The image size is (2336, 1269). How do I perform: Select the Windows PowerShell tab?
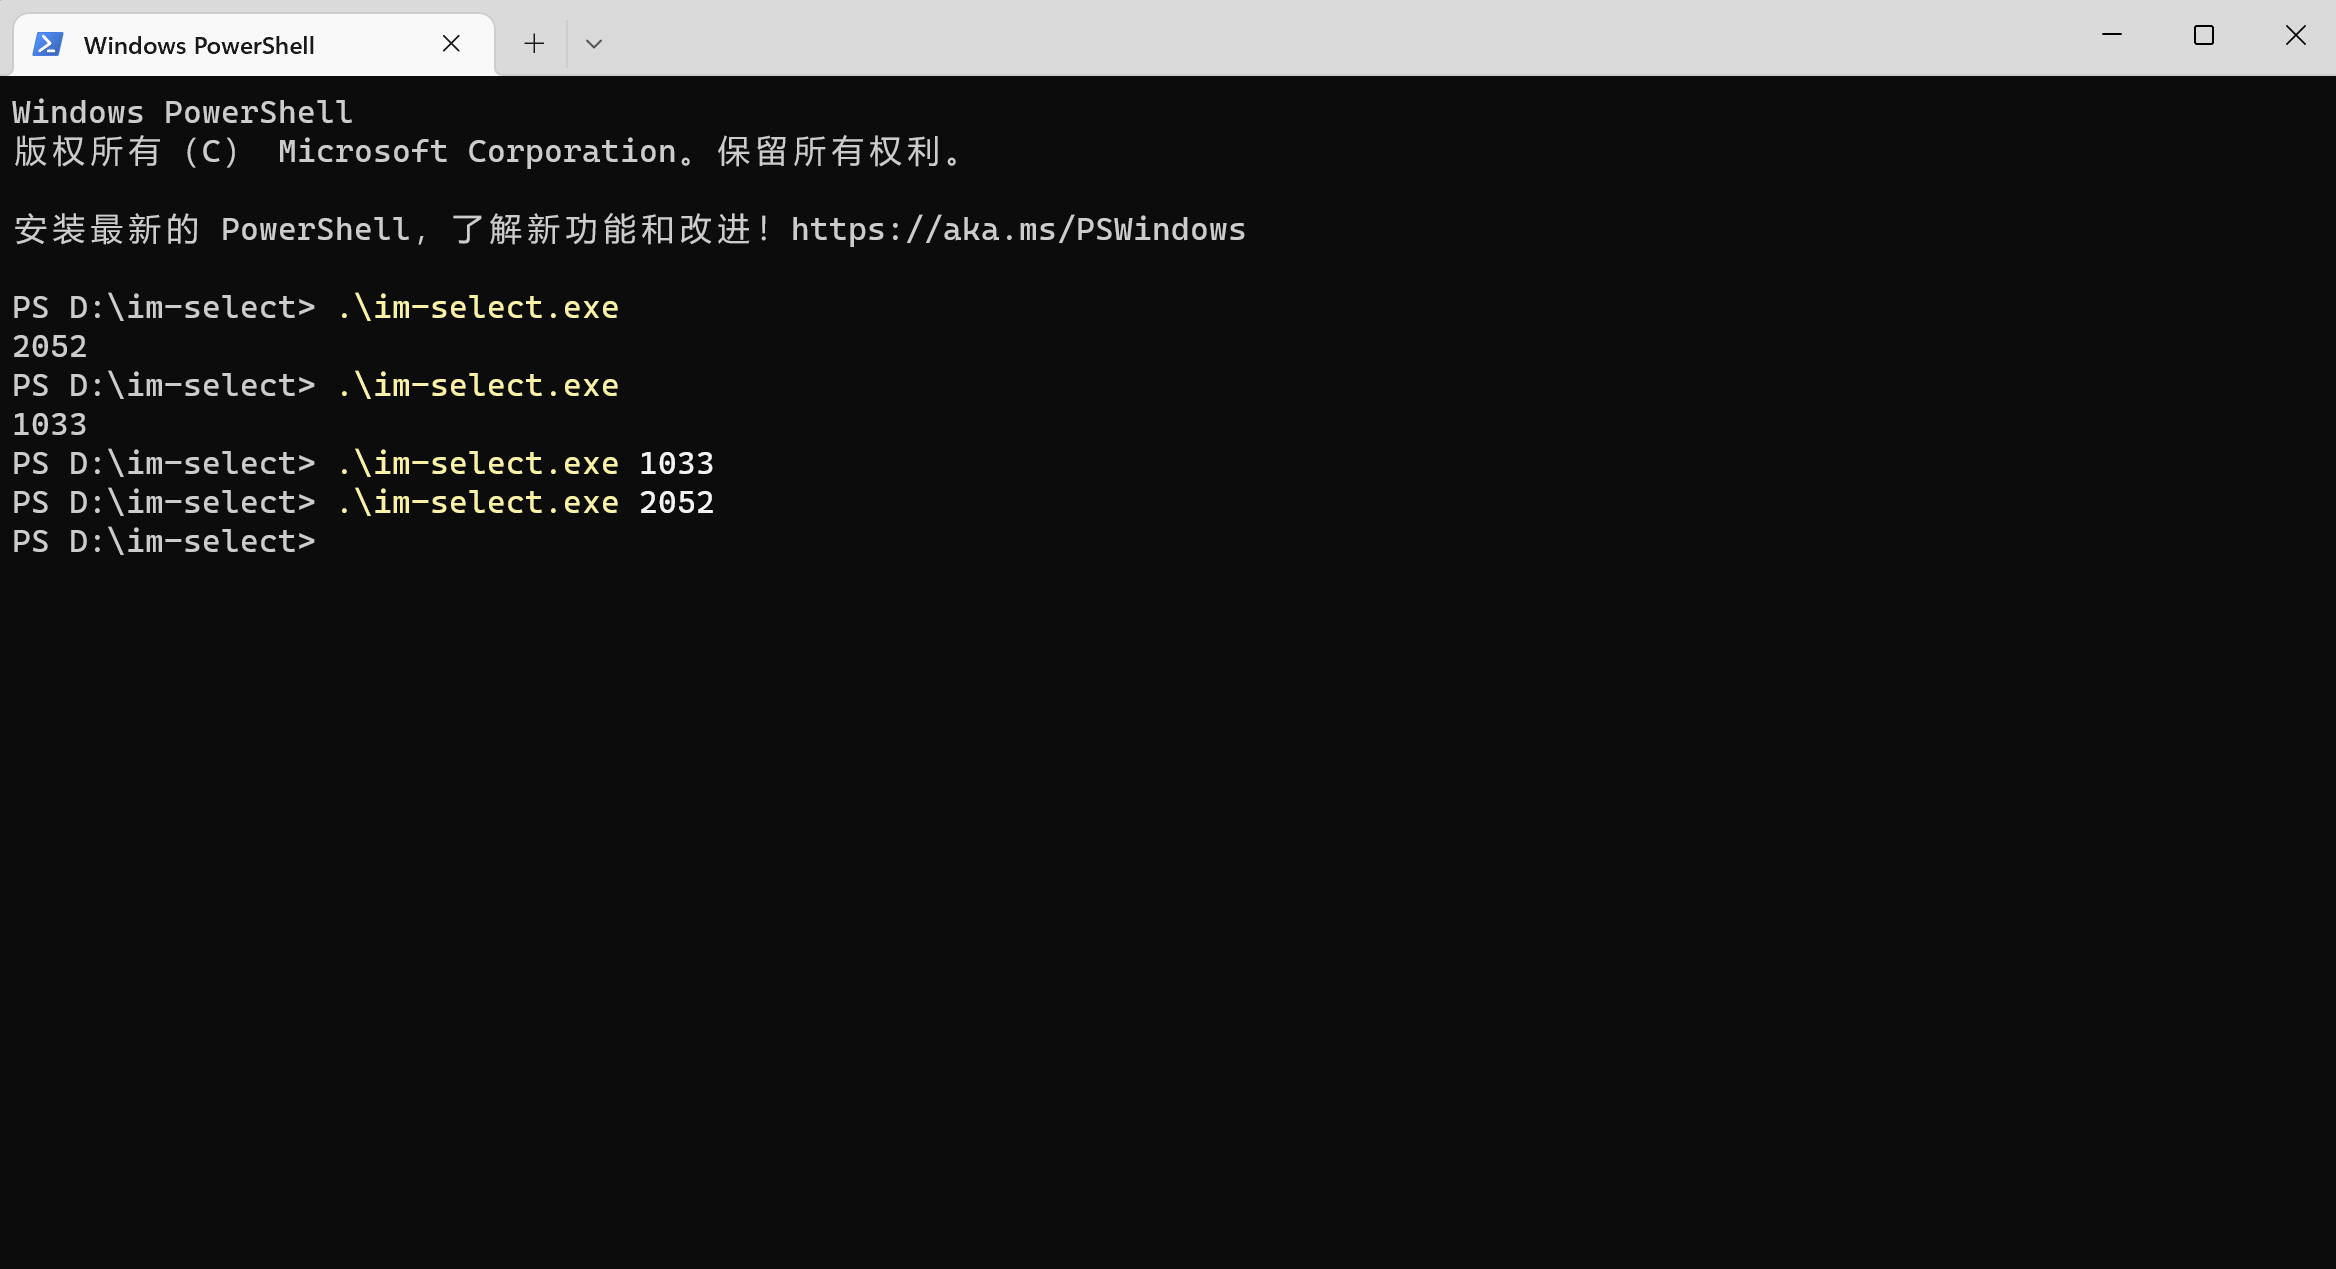(200, 44)
